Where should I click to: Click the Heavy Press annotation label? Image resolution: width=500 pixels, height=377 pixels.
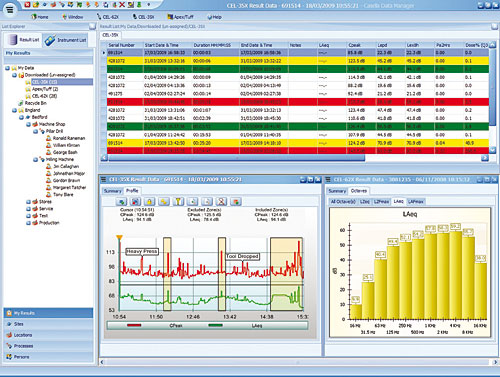tap(142, 252)
